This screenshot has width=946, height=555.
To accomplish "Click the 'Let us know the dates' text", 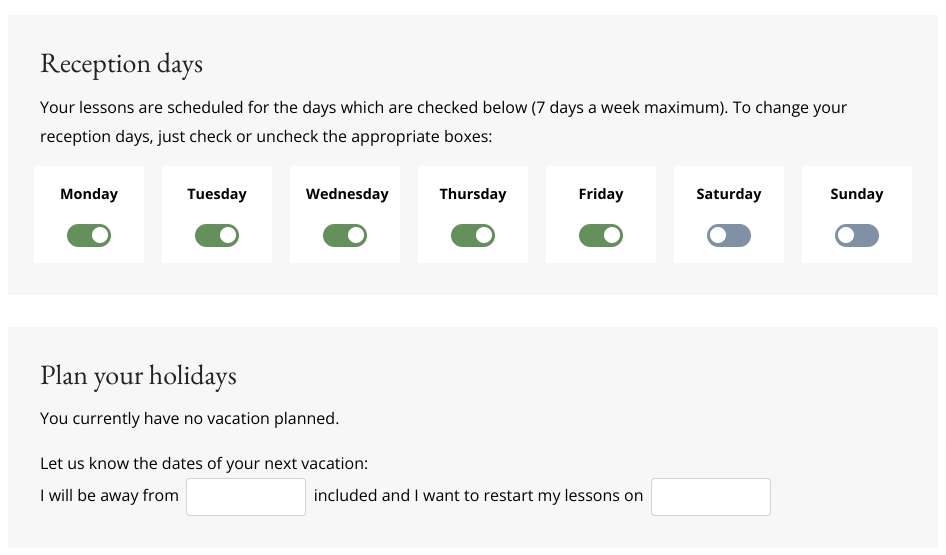I will [204, 464].
